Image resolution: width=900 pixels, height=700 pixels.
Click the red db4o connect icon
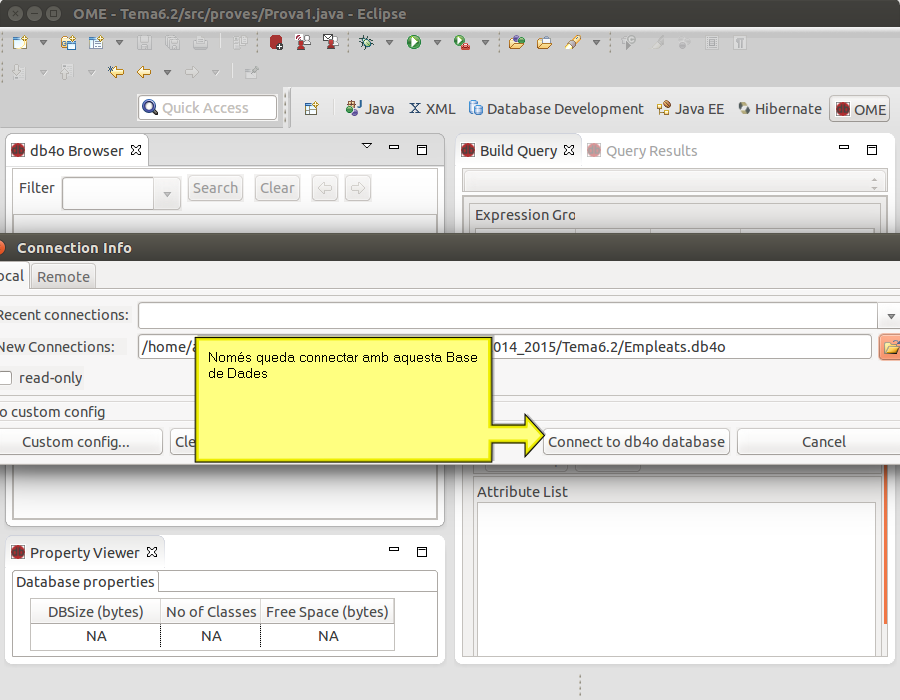click(x=276, y=42)
